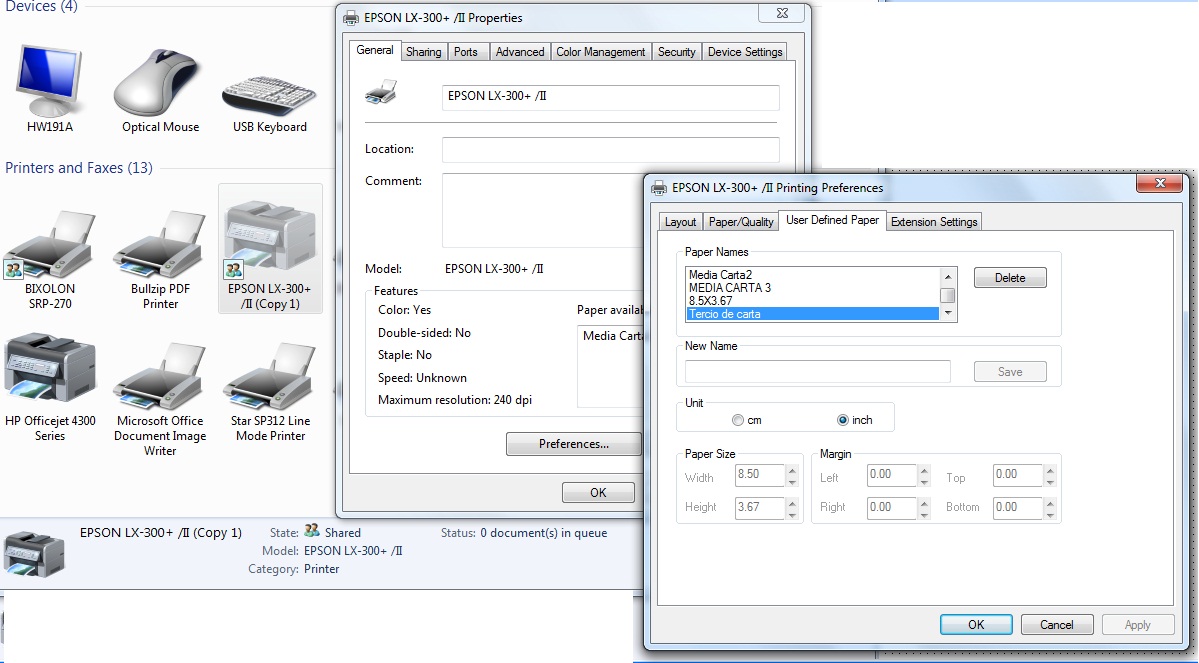The height and width of the screenshot is (663, 1199).
Task: Click the printer icon beside the name field
Action: tap(381, 92)
